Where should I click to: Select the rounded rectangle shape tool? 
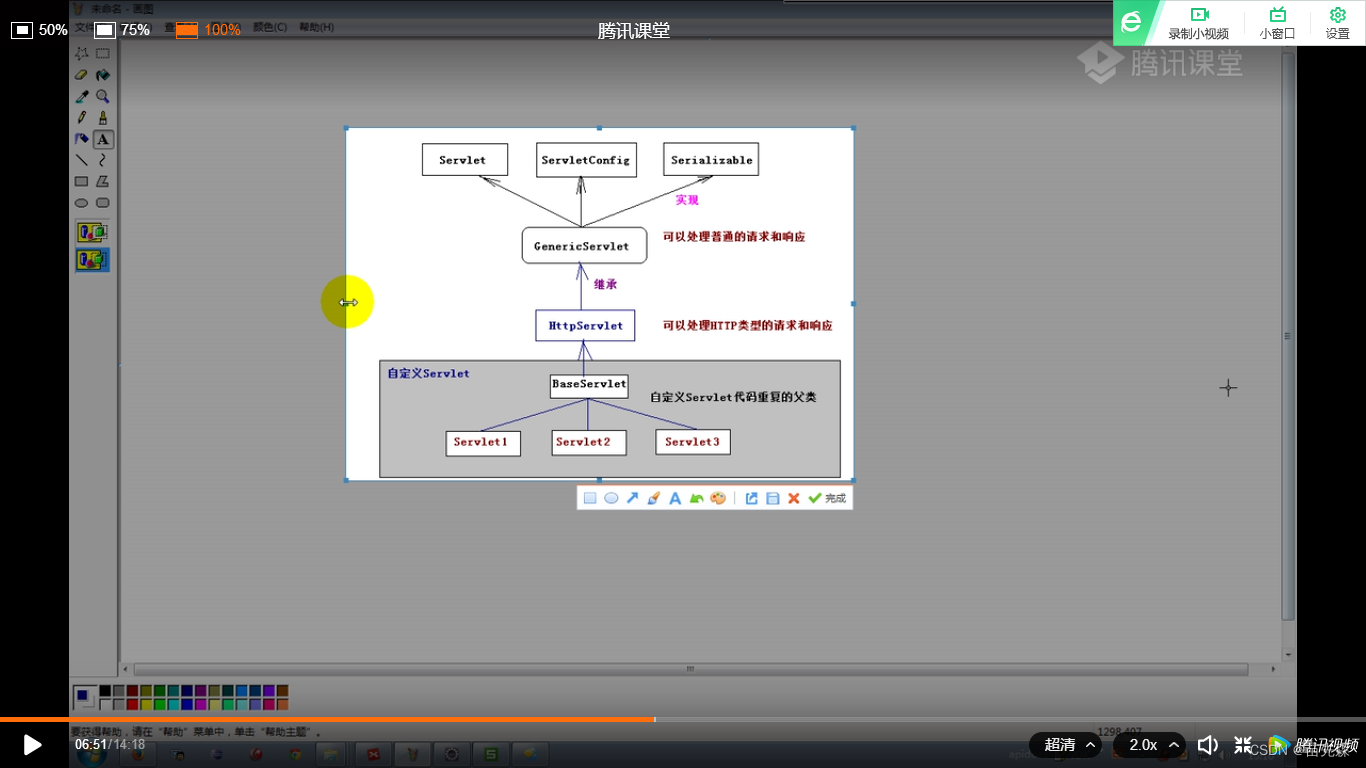click(x=102, y=203)
